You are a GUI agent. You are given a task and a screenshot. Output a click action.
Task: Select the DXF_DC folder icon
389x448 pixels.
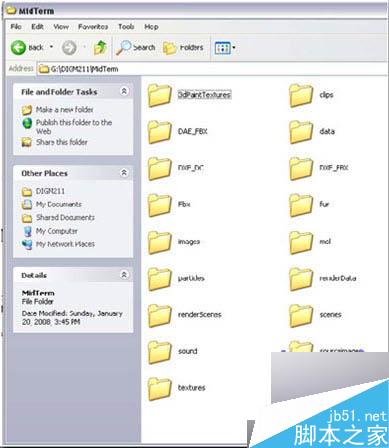(160, 168)
